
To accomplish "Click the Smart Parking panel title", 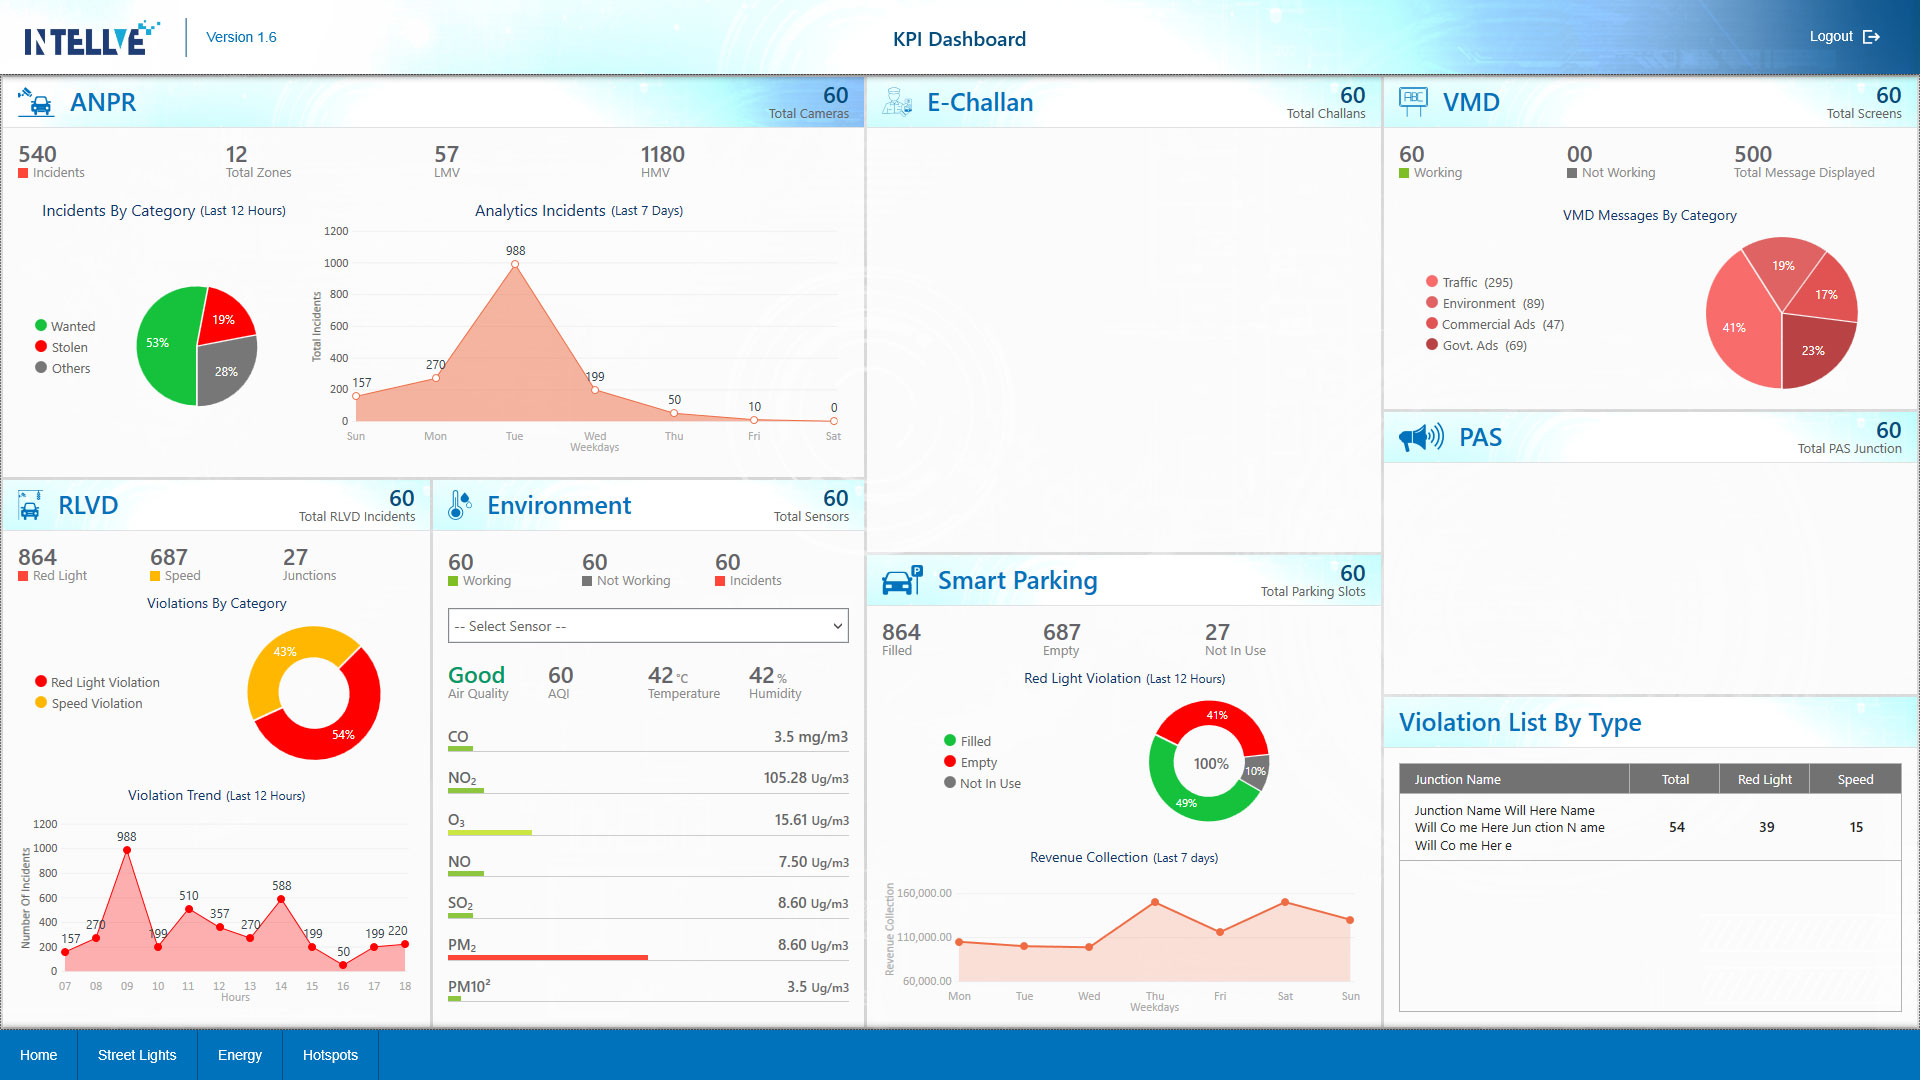I will [1017, 580].
